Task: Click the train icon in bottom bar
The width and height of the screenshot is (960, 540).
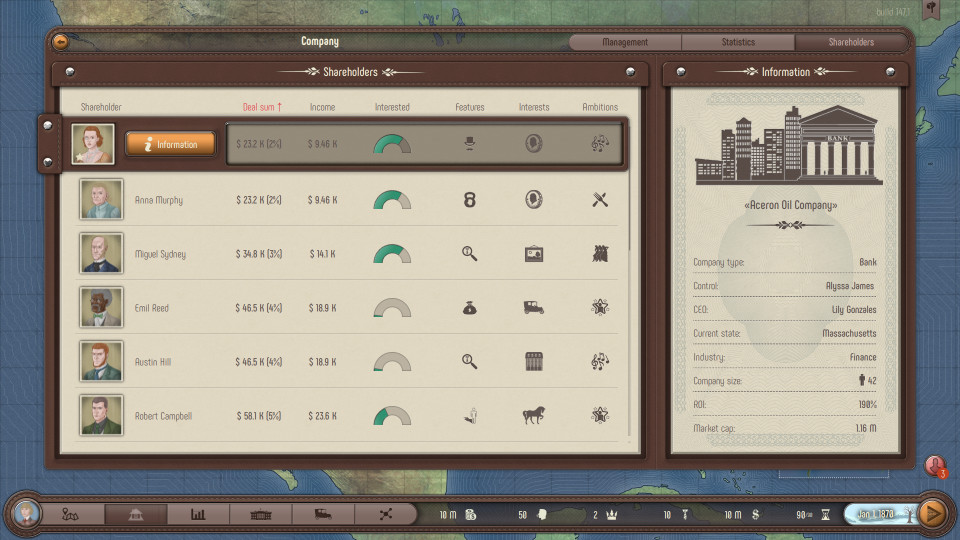Action: pos(323,514)
